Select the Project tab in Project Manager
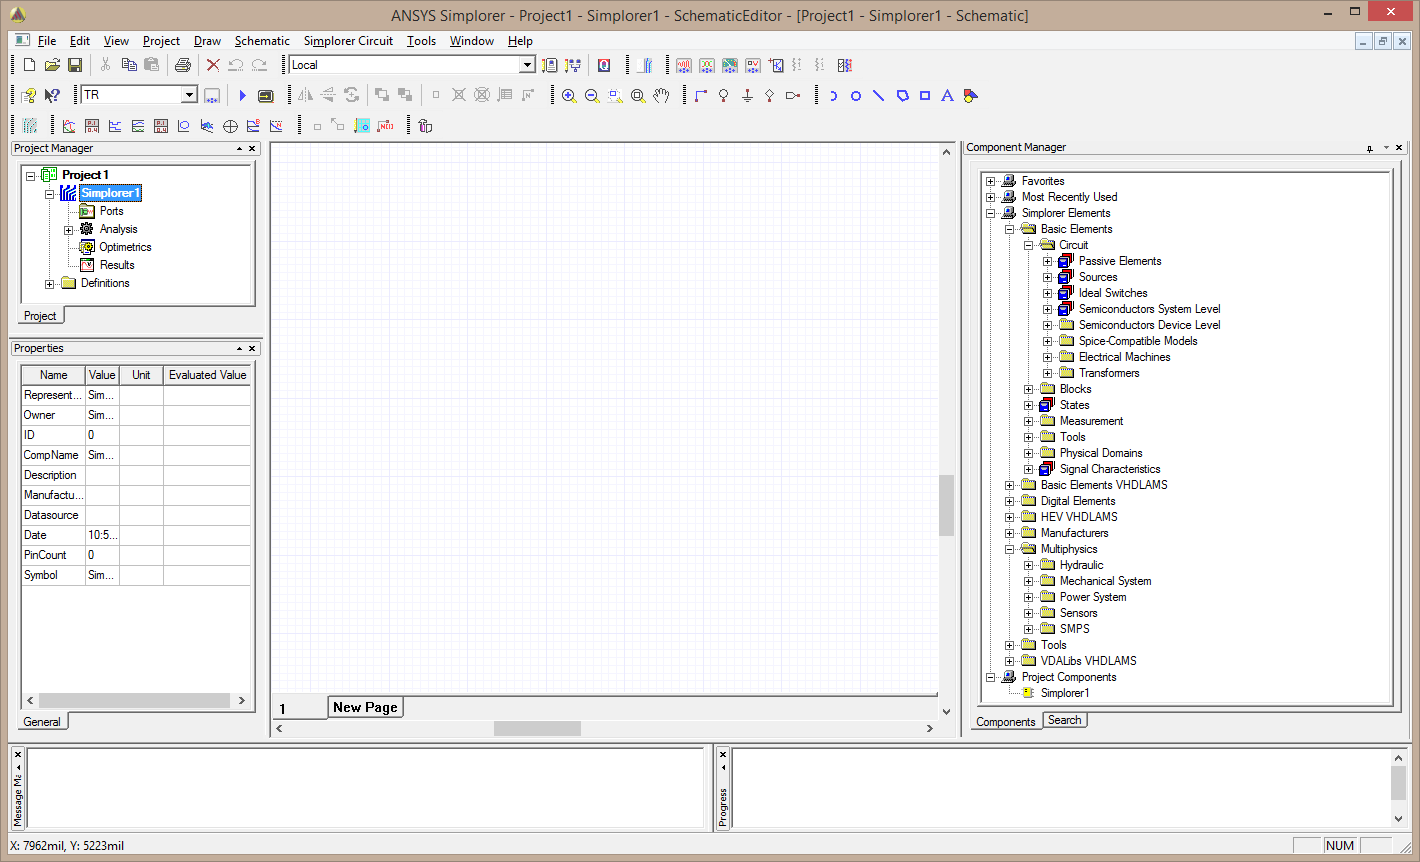1420x862 pixels. click(x=40, y=316)
